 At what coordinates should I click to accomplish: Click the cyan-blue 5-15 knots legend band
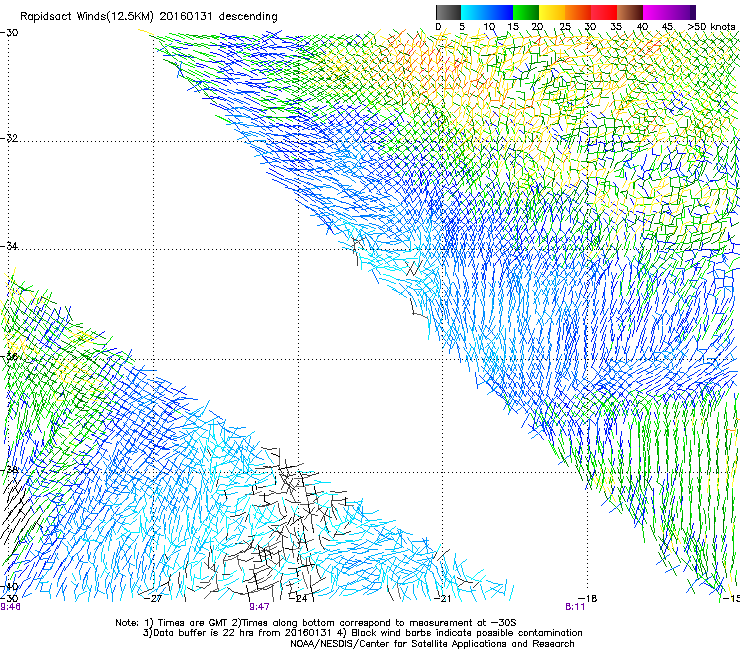click(x=487, y=12)
